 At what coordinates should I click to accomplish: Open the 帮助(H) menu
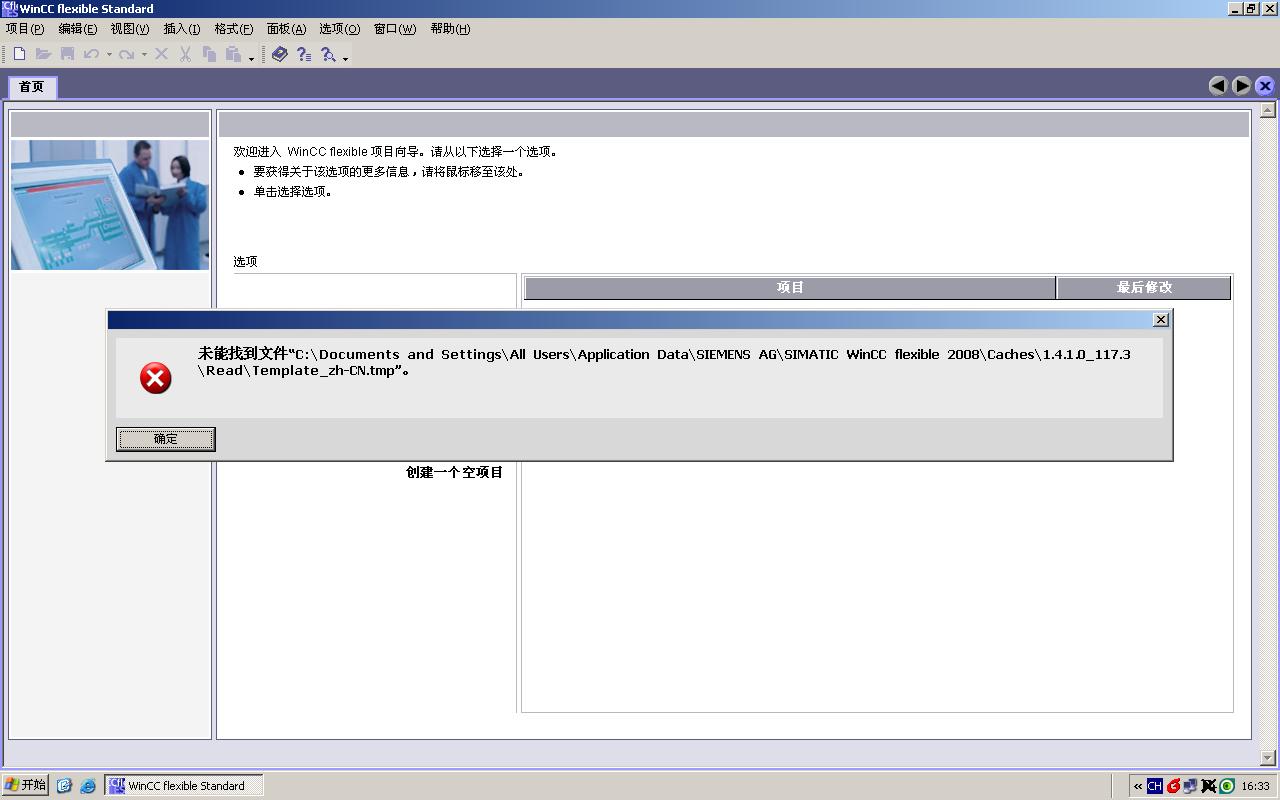(450, 29)
